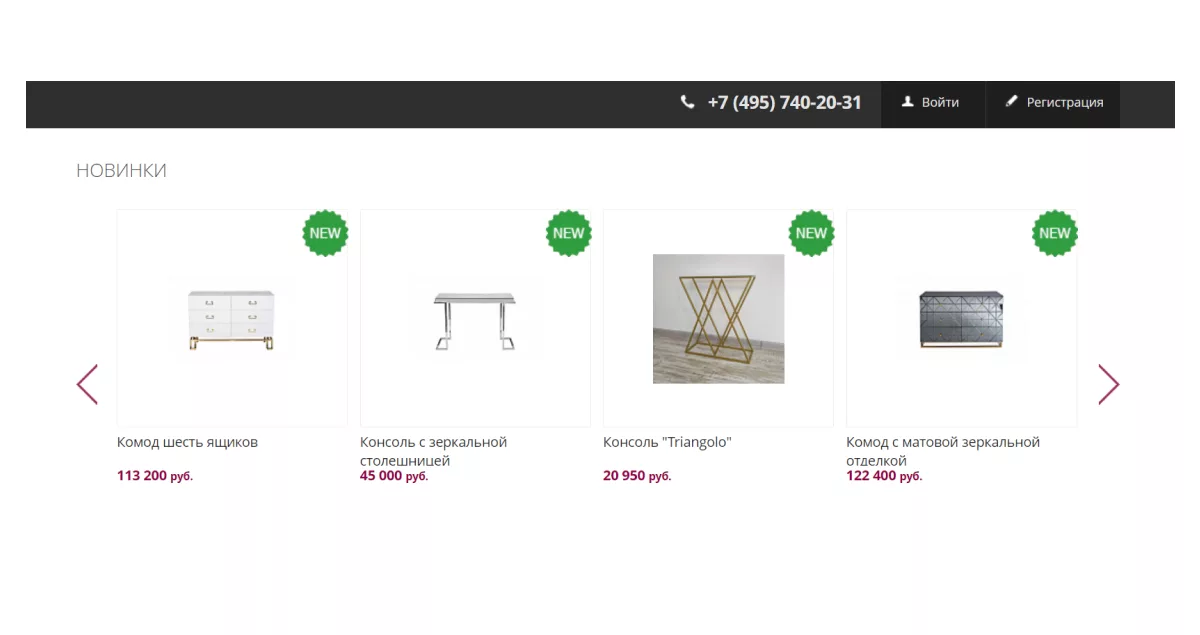The width and height of the screenshot is (1200, 635).
Task: Select the white six-drawer dresser image
Action: pos(231,319)
